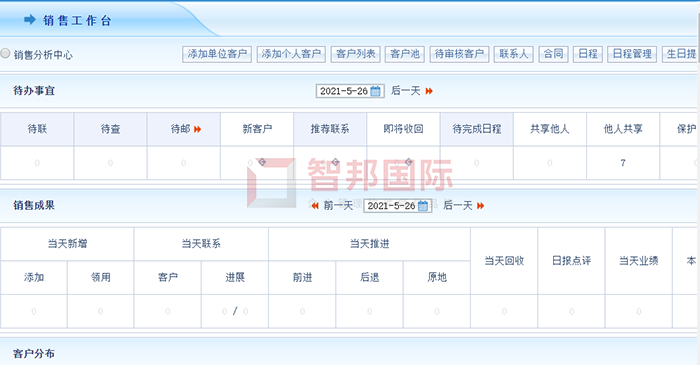Click the 当天业绩 header
The image size is (700, 365).
[639, 261]
